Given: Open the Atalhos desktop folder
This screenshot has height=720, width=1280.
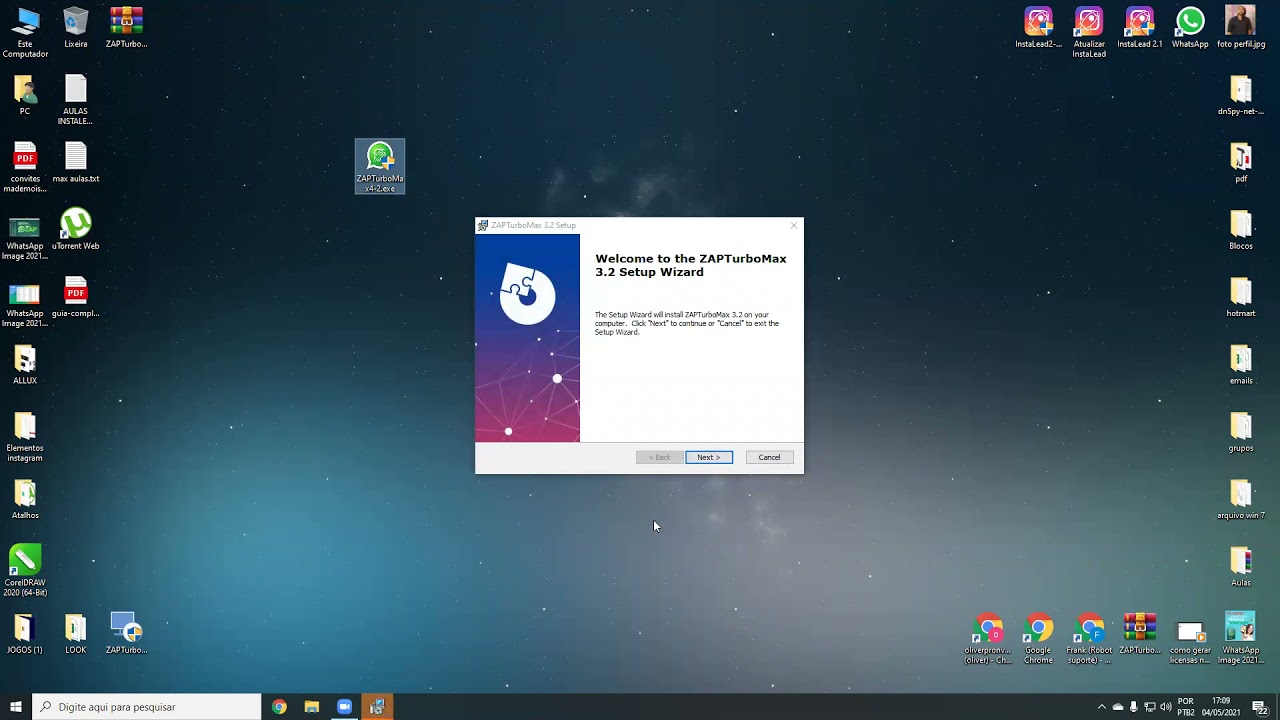Looking at the screenshot, I should tap(25, 499).
